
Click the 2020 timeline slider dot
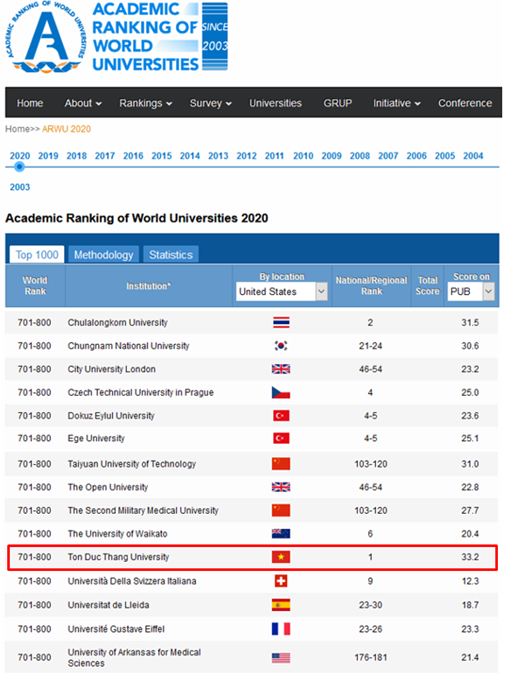coord(19,167)
